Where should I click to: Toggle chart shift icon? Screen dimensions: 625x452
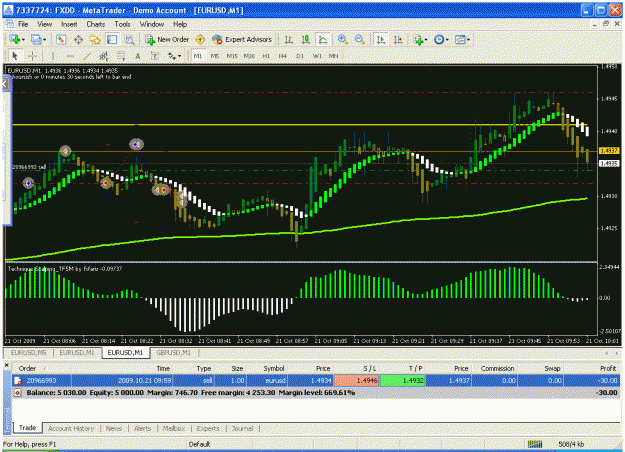tap(398, 39)
